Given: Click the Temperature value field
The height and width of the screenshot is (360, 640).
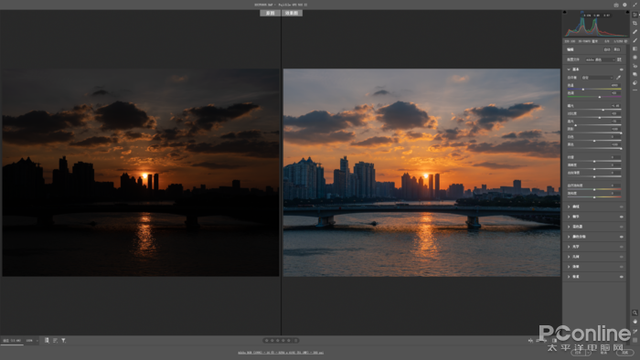Looking at the screenshot, I should point(615,85).
